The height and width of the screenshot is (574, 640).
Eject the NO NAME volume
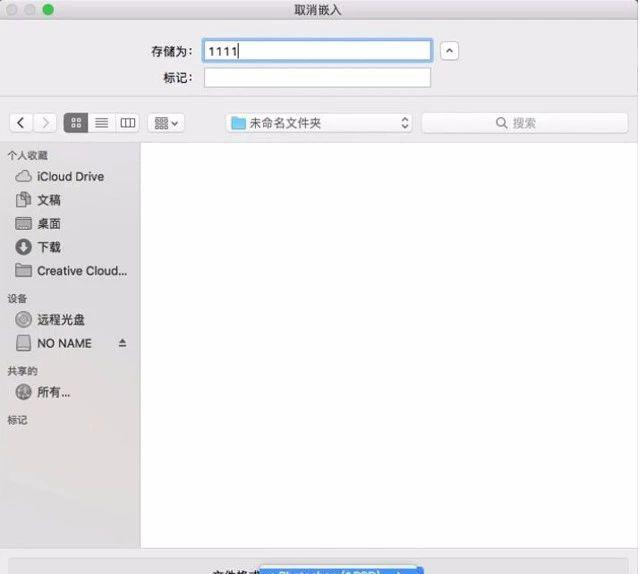tap(122, 343)
